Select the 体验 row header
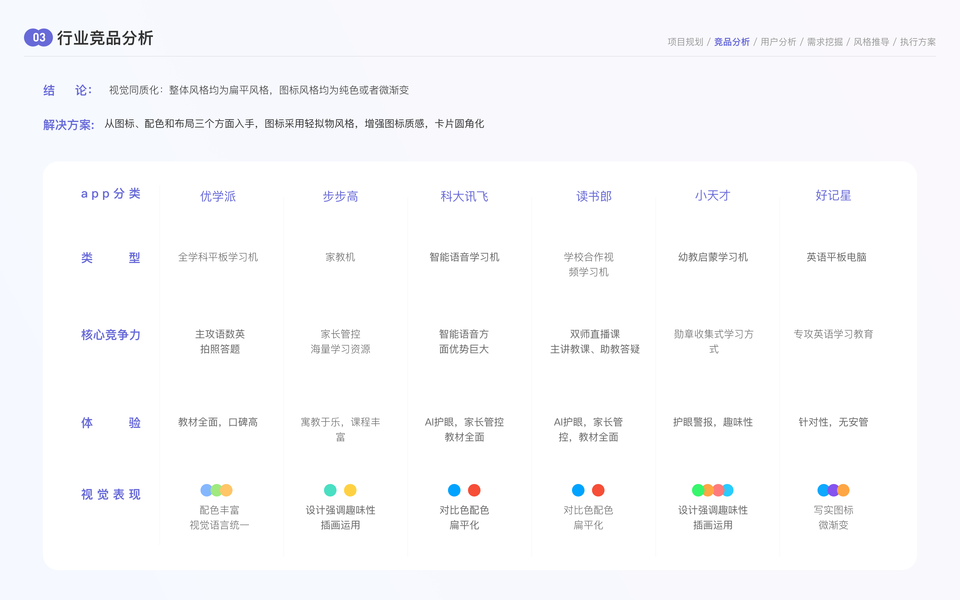The image size is (960, 600). click(x=111, y=422)
